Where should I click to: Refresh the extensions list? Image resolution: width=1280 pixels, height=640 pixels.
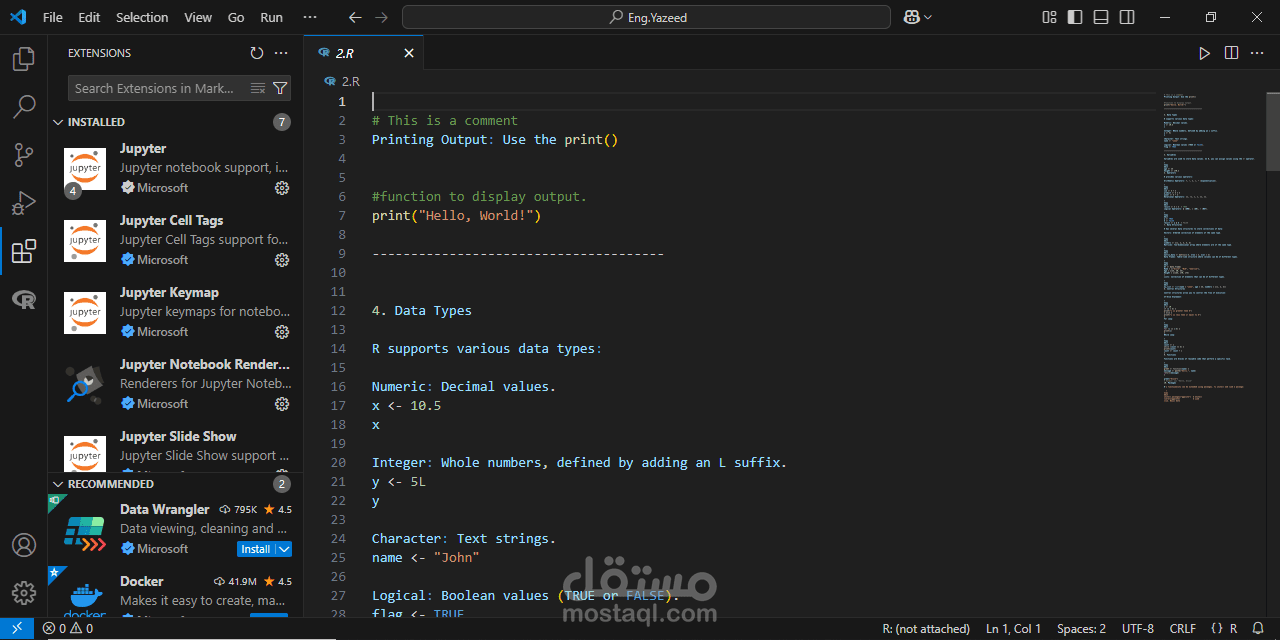tap(257, 53)
